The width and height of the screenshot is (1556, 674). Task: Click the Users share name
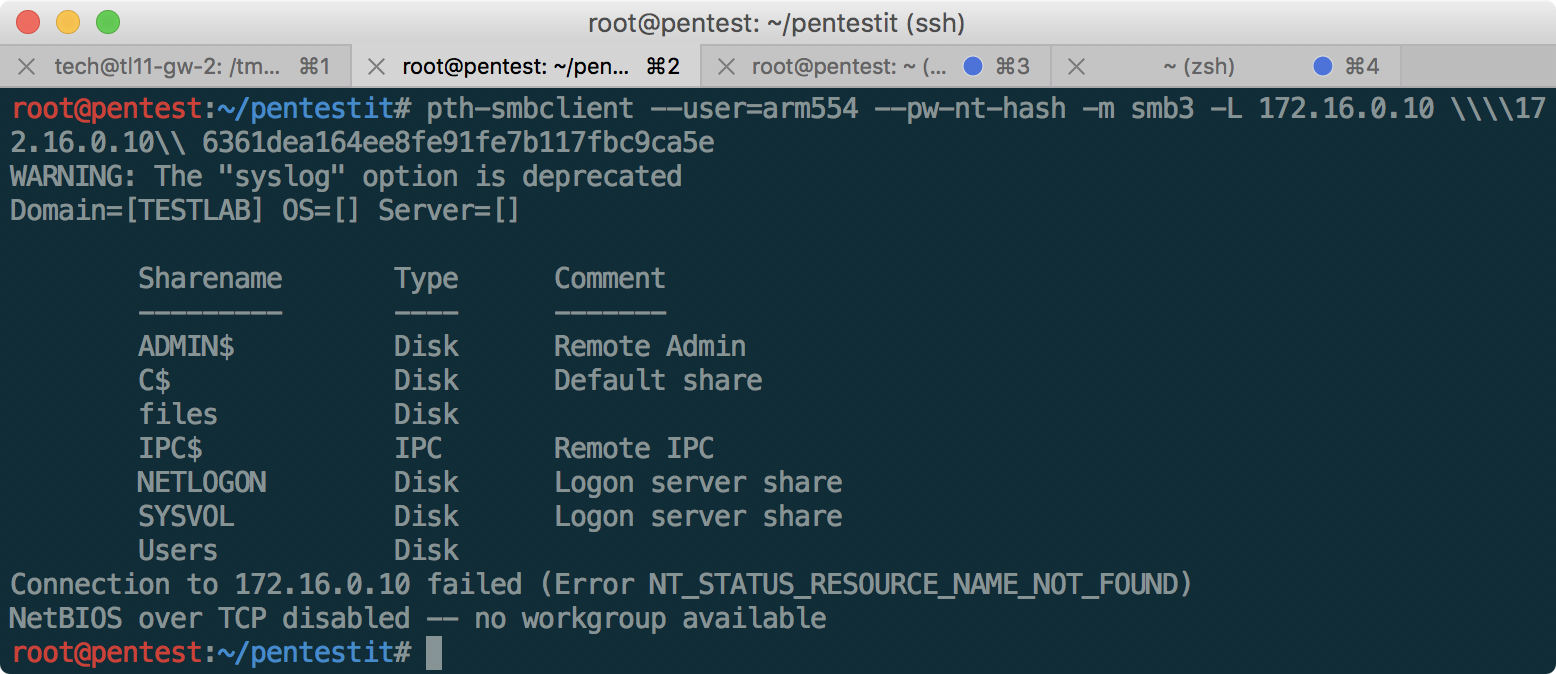click(178, 550)
